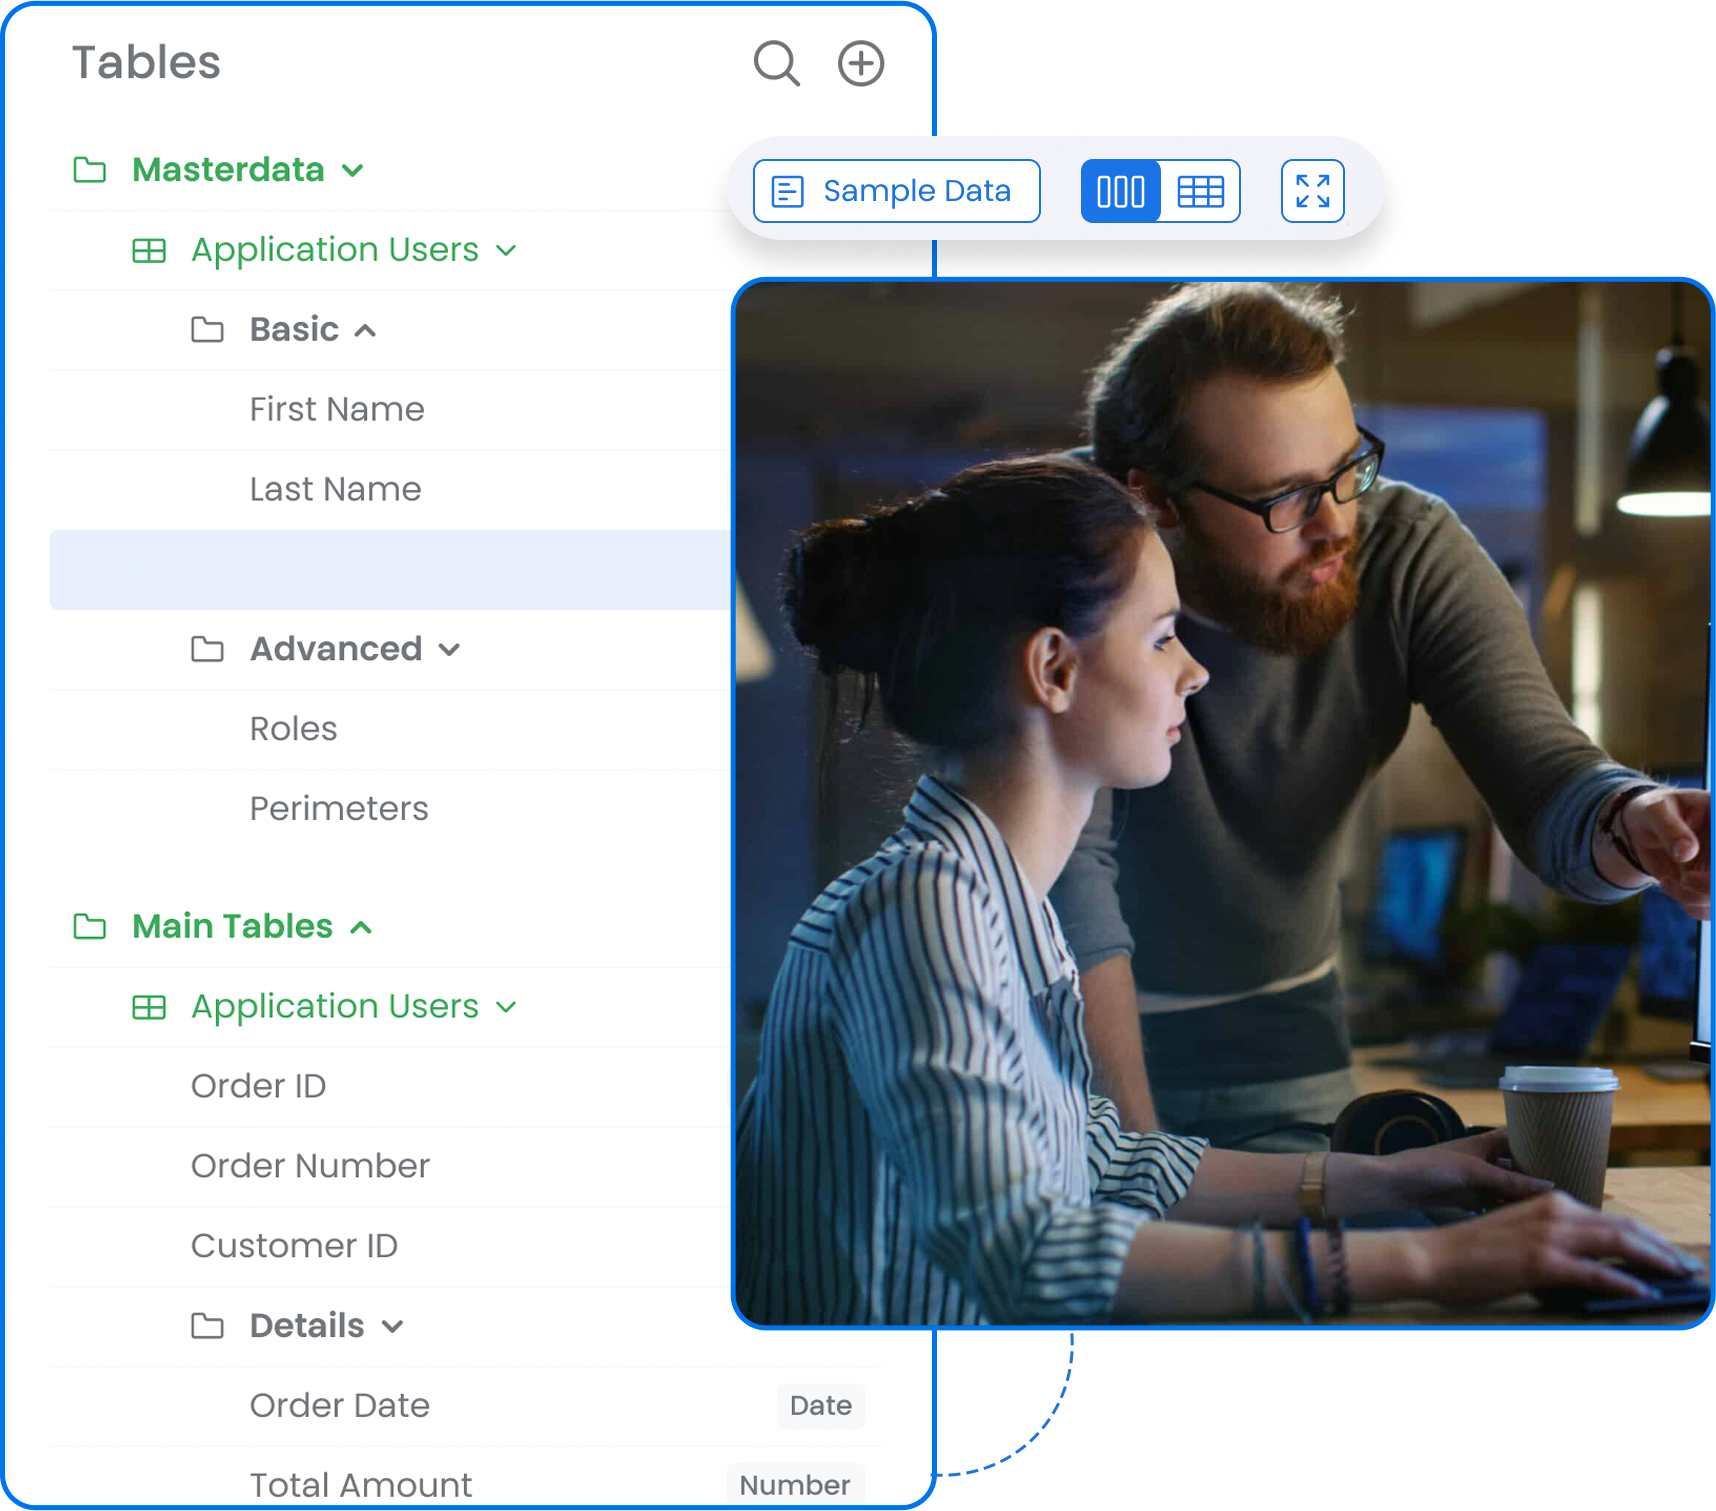Select the highlighted empty row
This screenshot has height=1511, width=1716.
(390, 570)
